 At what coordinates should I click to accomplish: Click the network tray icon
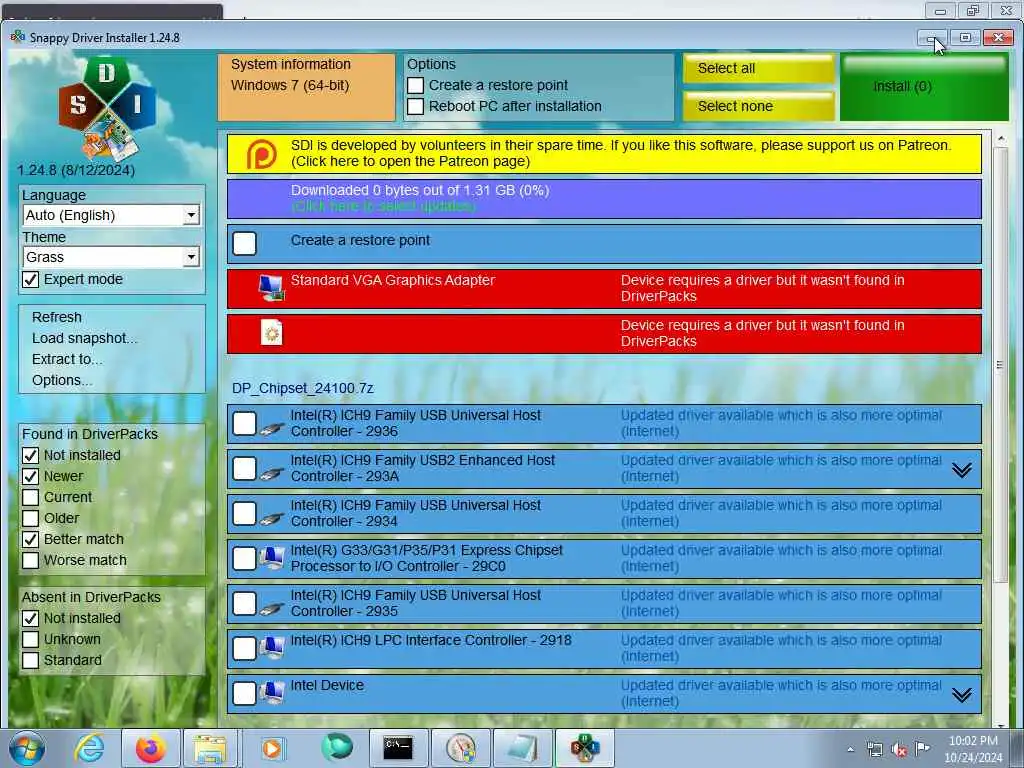pyautogui.click(x=874, y=750)
